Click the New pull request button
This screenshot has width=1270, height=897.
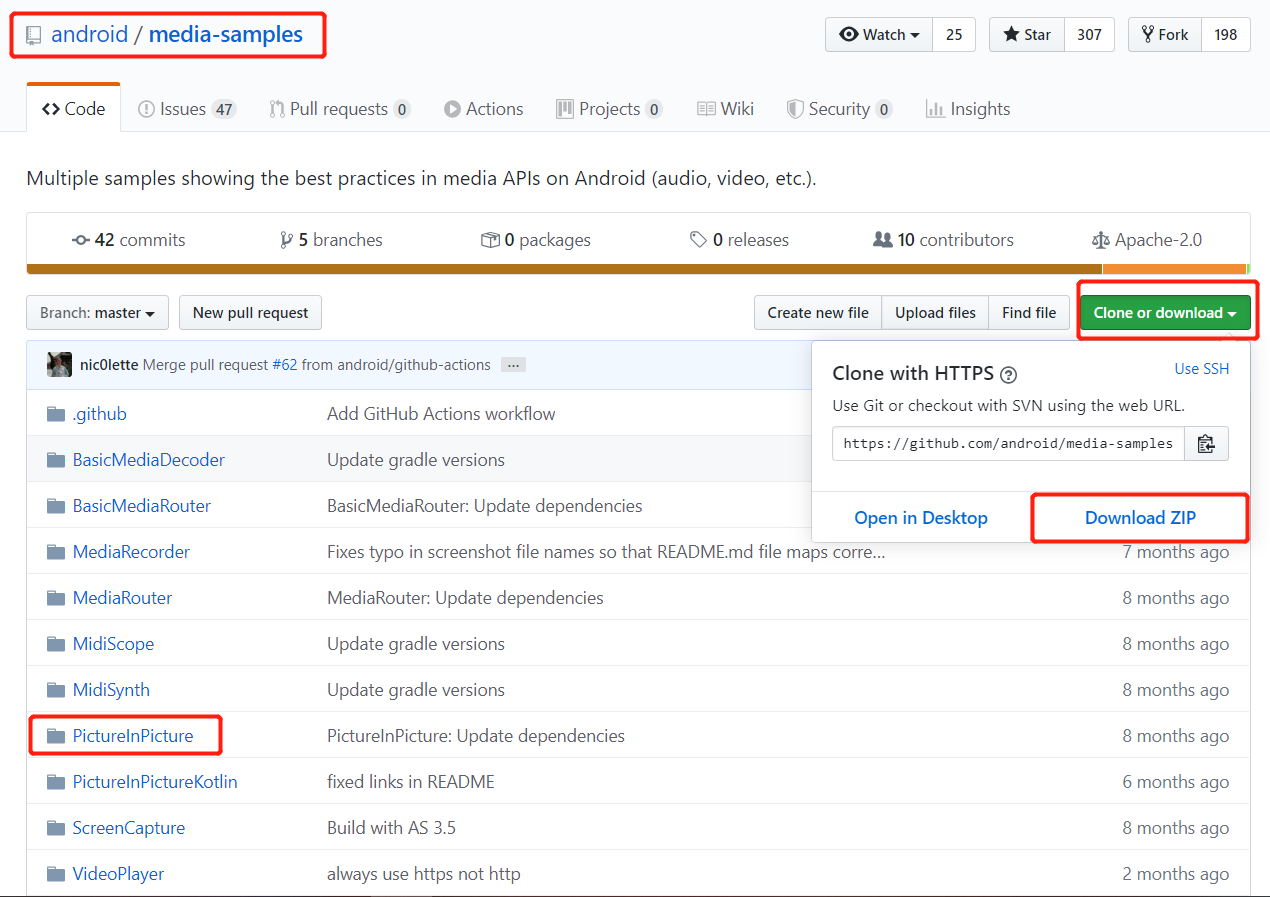click(250, 313)
